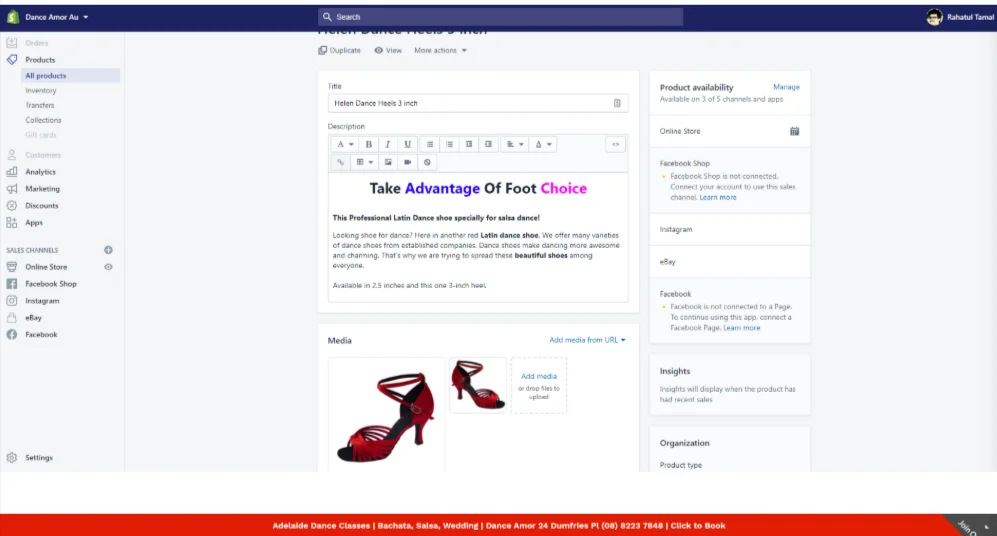View the product on the store

388,50
